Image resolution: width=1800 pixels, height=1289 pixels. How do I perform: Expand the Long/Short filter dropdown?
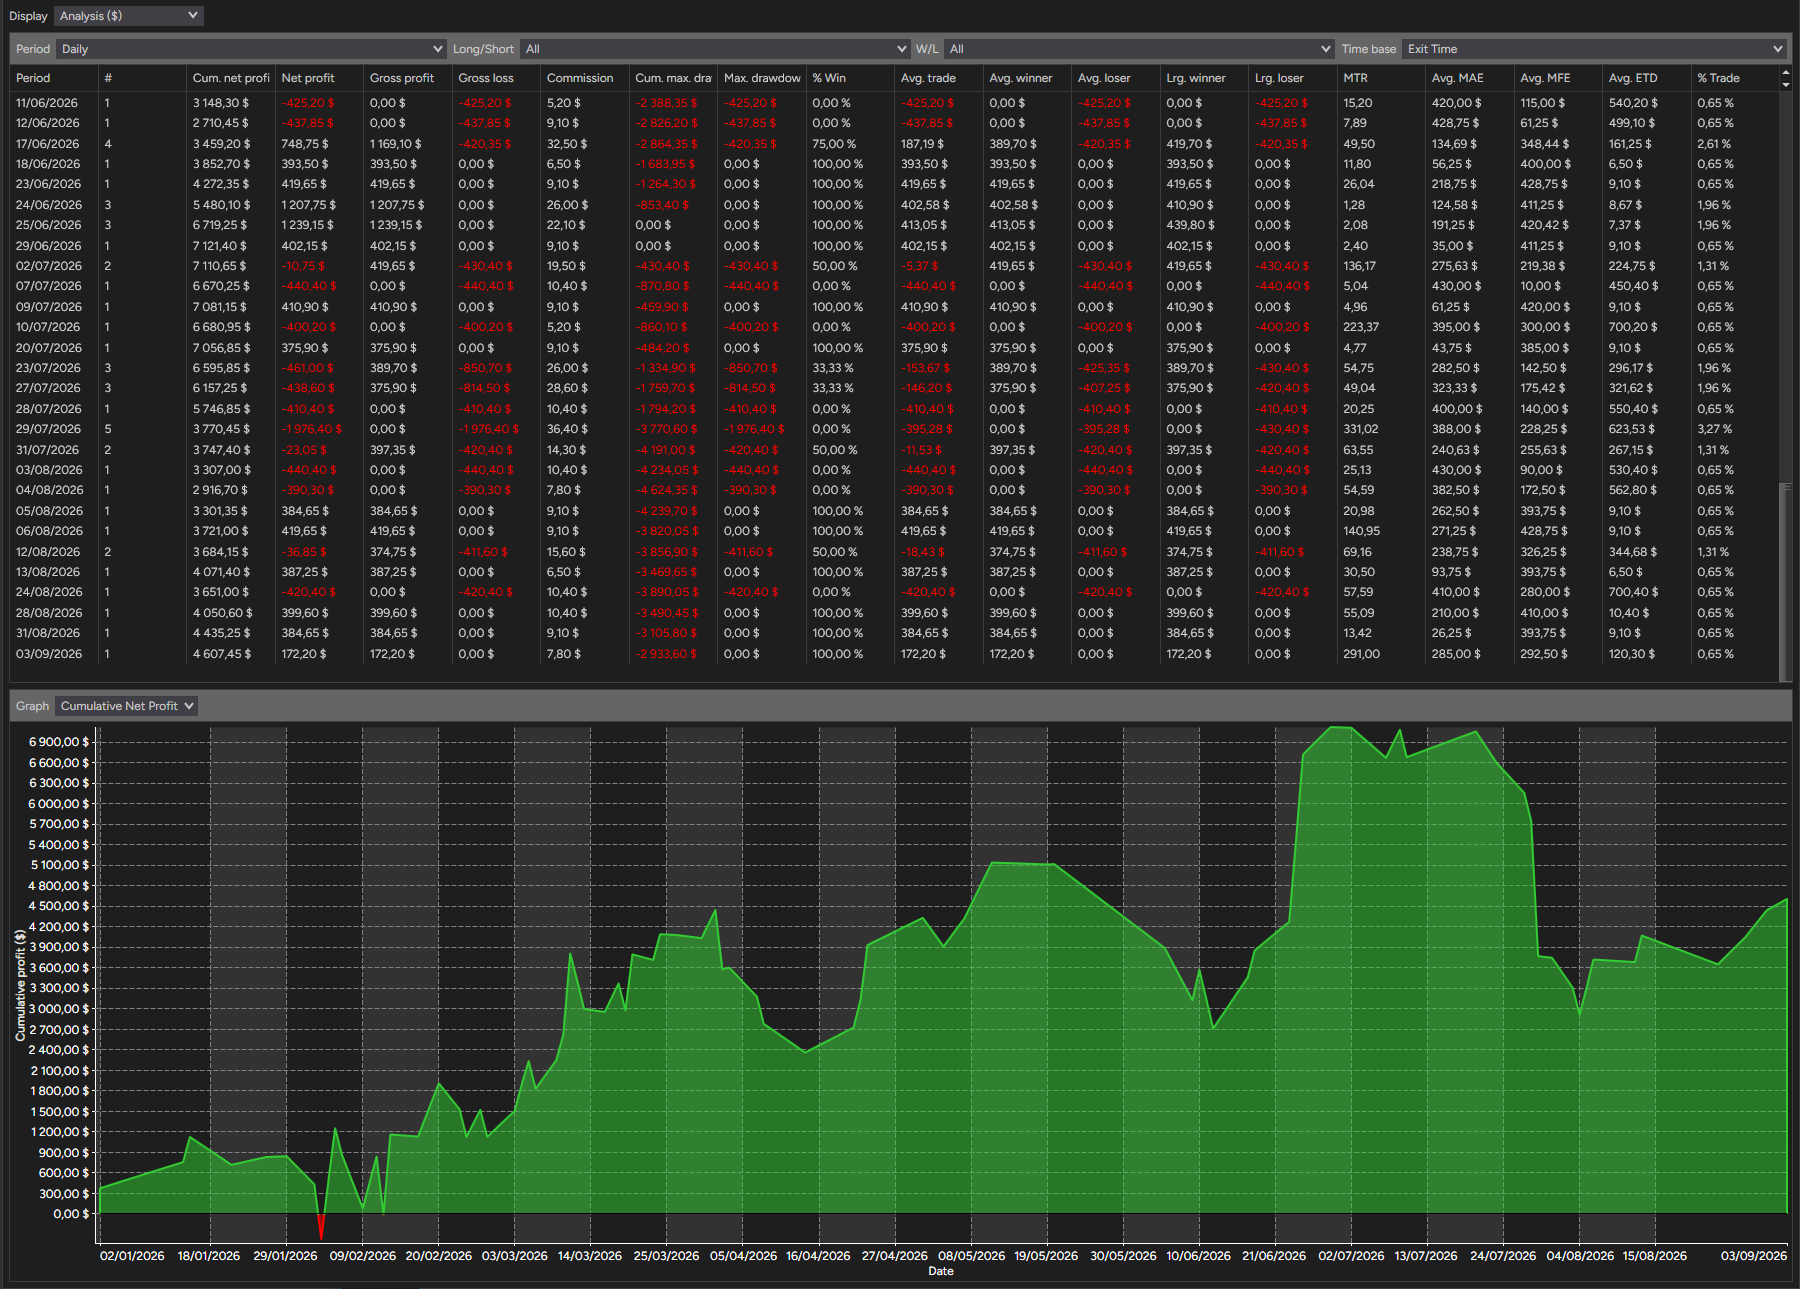pos(715,49)
